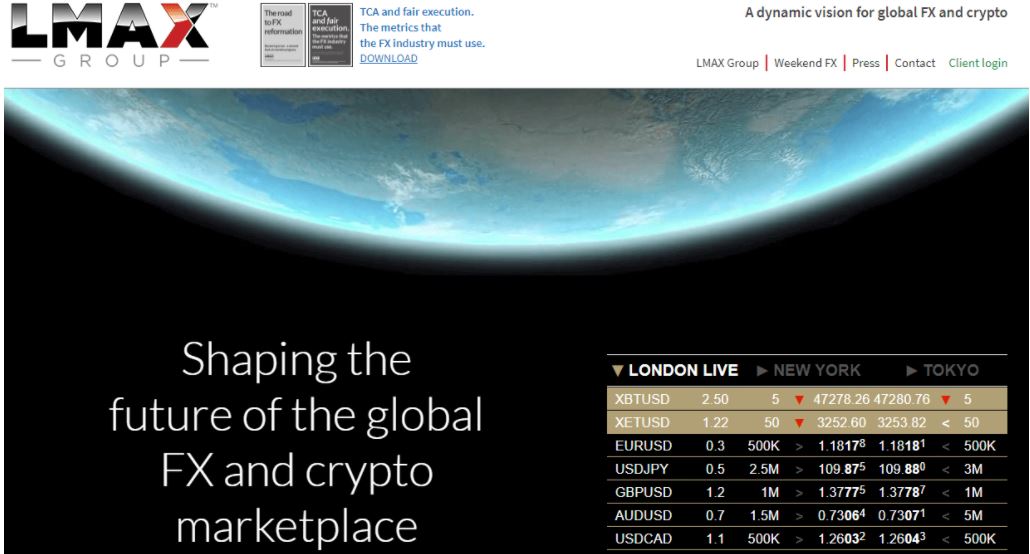1030x554 pixels.
Task: Select the LONDON LIVE tab
Action: click(676, 370)
